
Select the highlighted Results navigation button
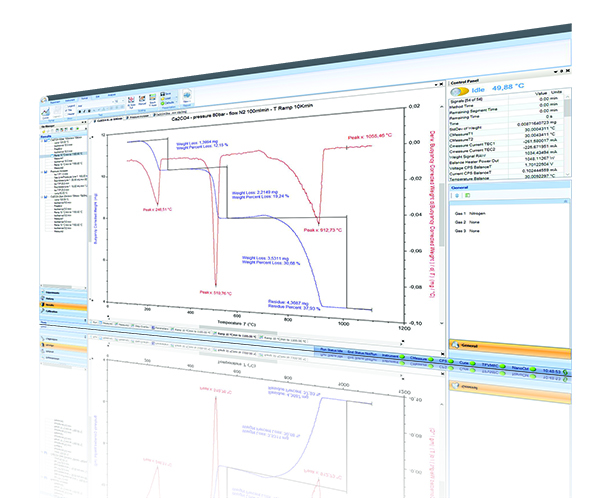tap(63, 305)
